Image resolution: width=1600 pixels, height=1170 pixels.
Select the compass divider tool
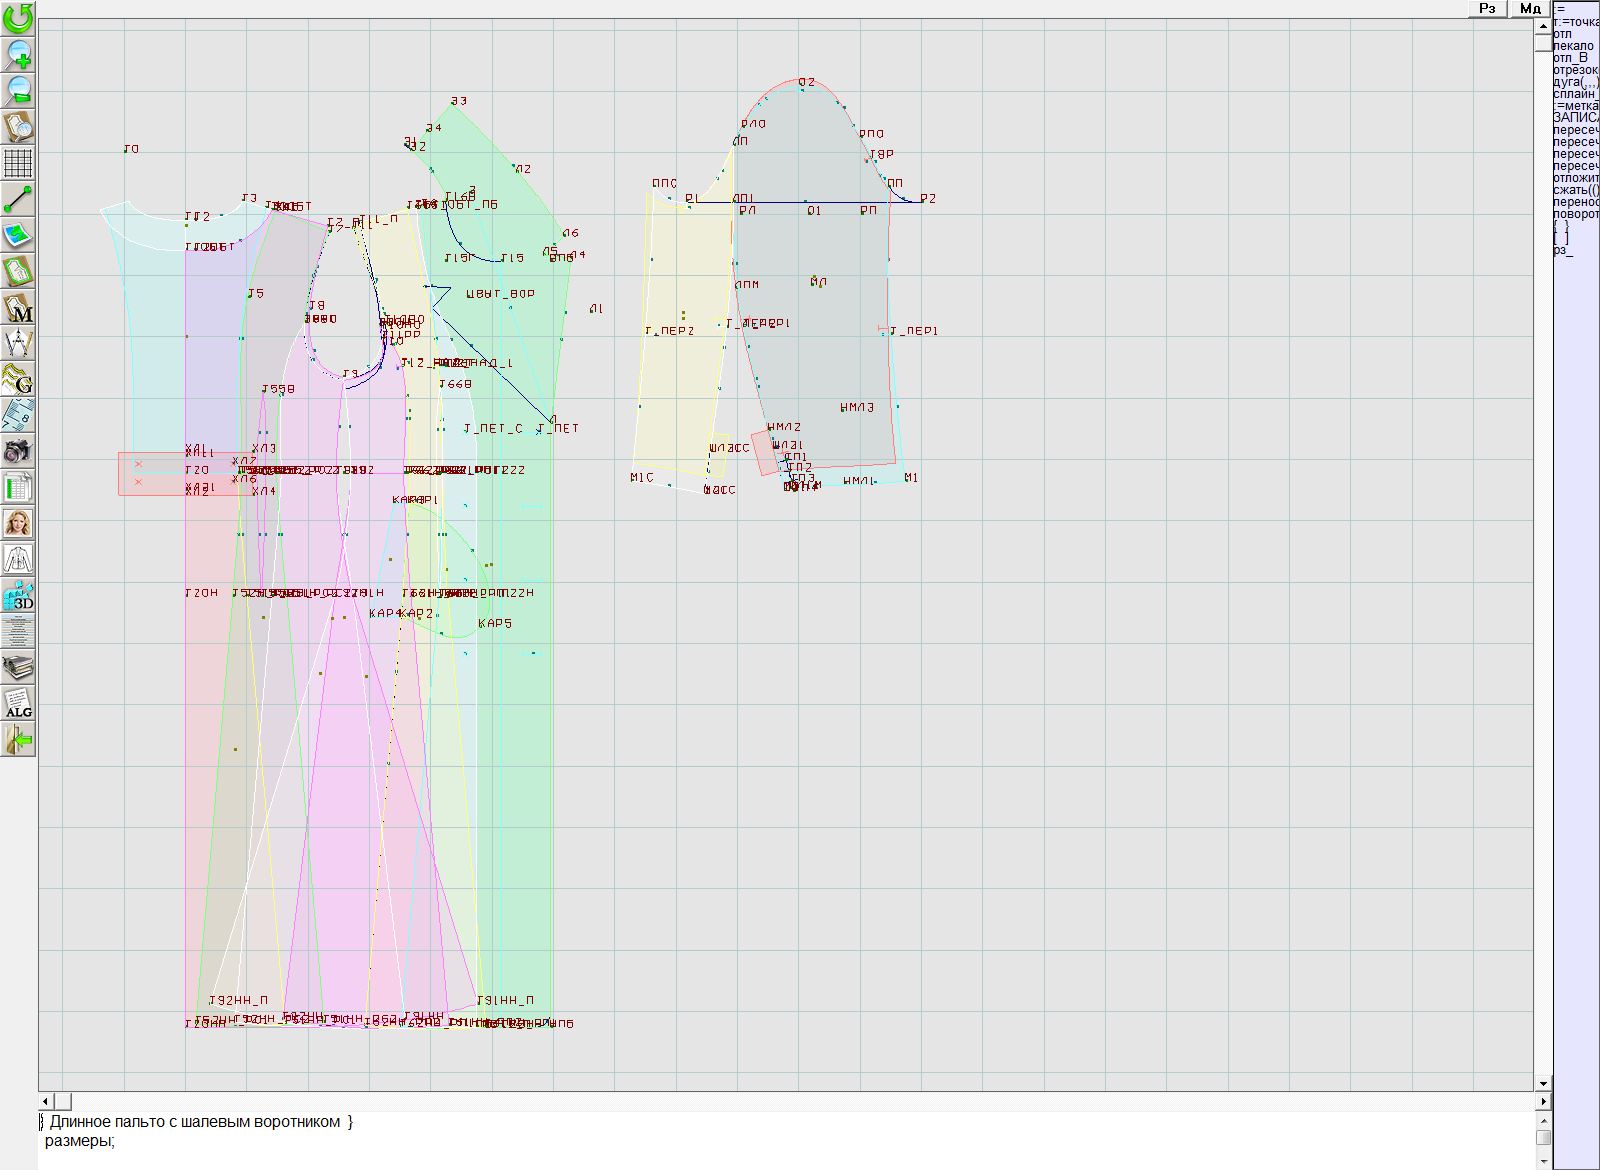(18, 343)
